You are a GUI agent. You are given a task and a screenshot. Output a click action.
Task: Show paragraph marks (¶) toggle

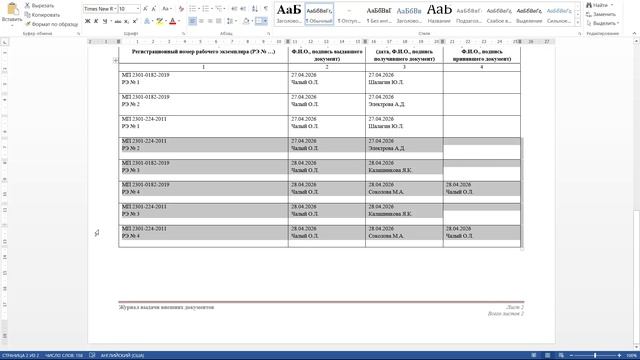[x=266, y=9]
